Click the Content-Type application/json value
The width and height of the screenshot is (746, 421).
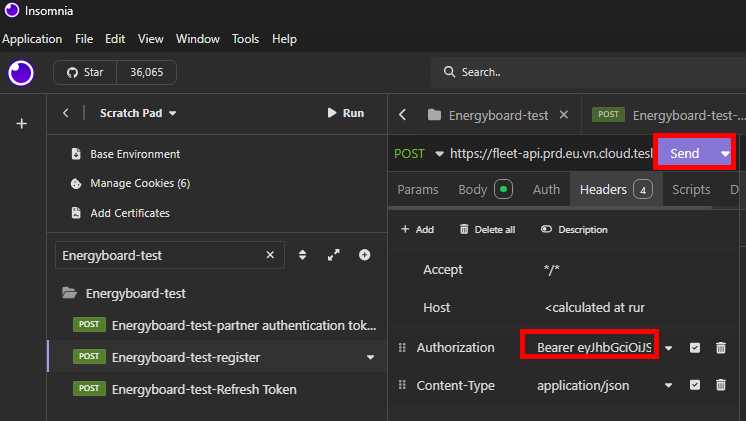[583, 385]
